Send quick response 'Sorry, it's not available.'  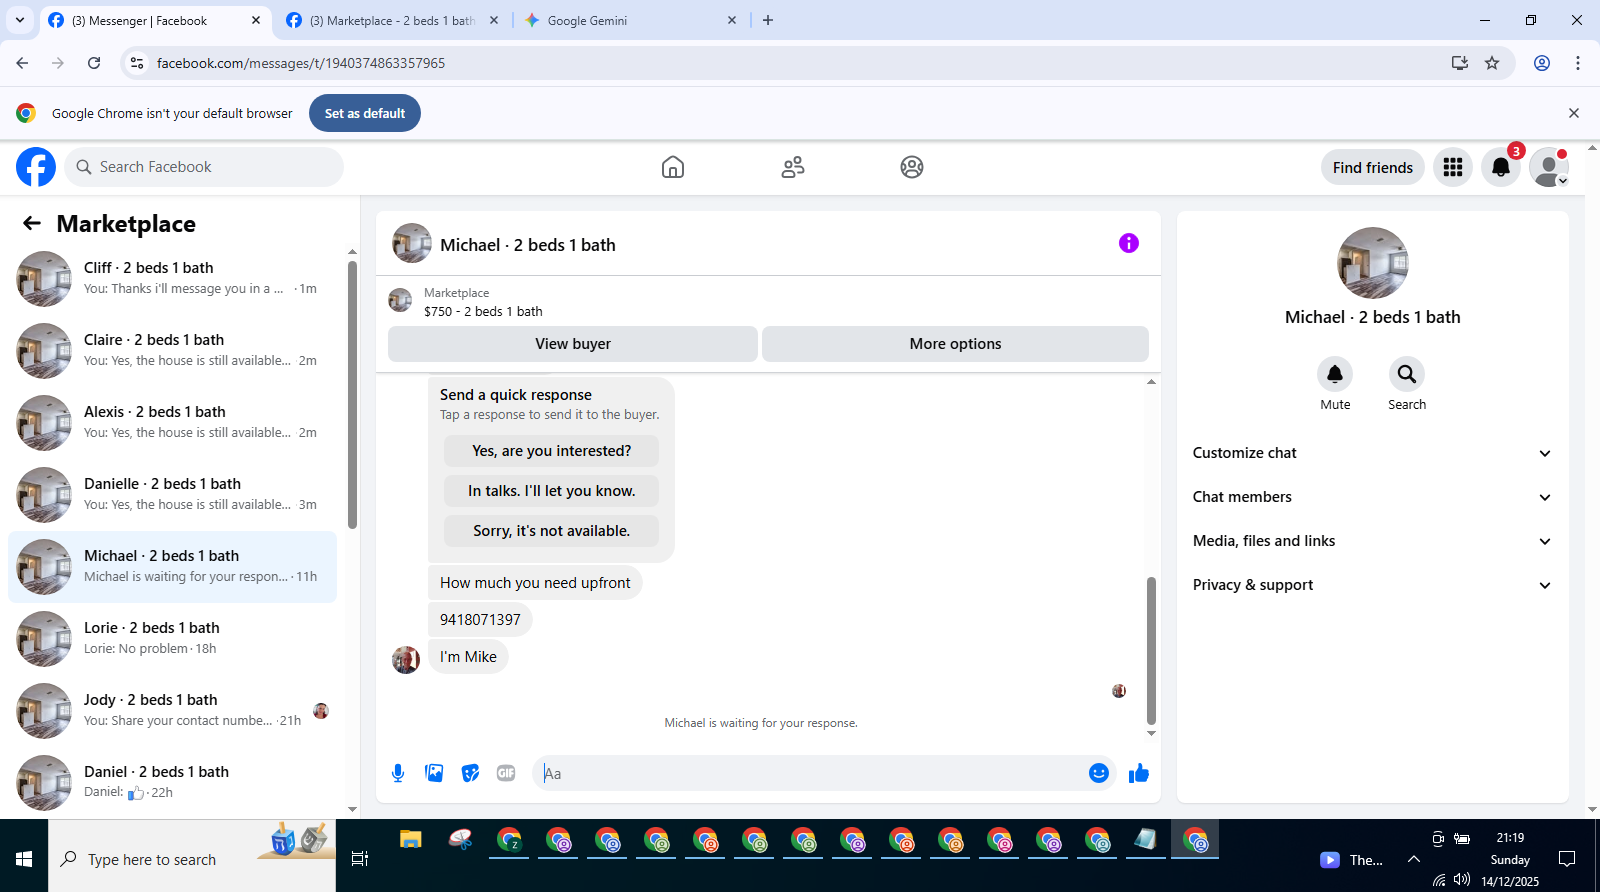[x=551, y=531]
